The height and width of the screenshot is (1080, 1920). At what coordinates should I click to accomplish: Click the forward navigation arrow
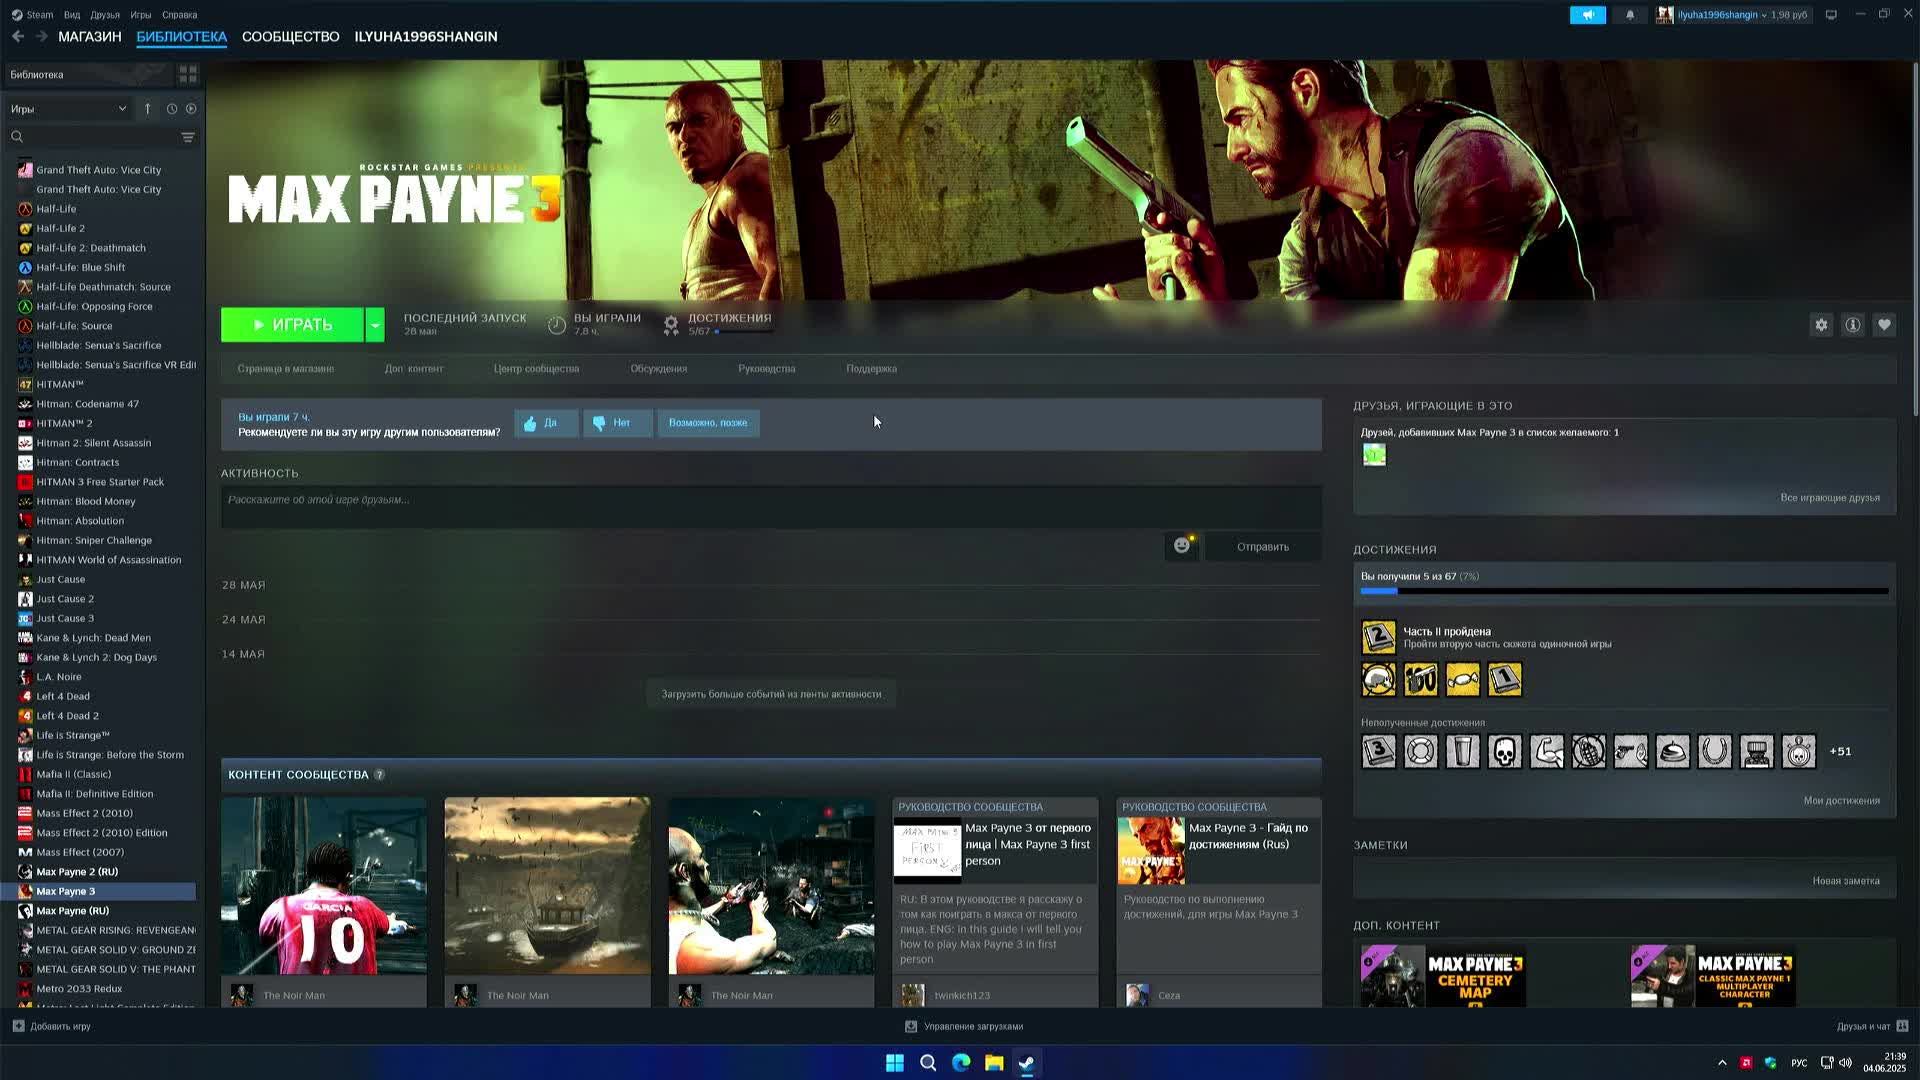click(42, 36)
